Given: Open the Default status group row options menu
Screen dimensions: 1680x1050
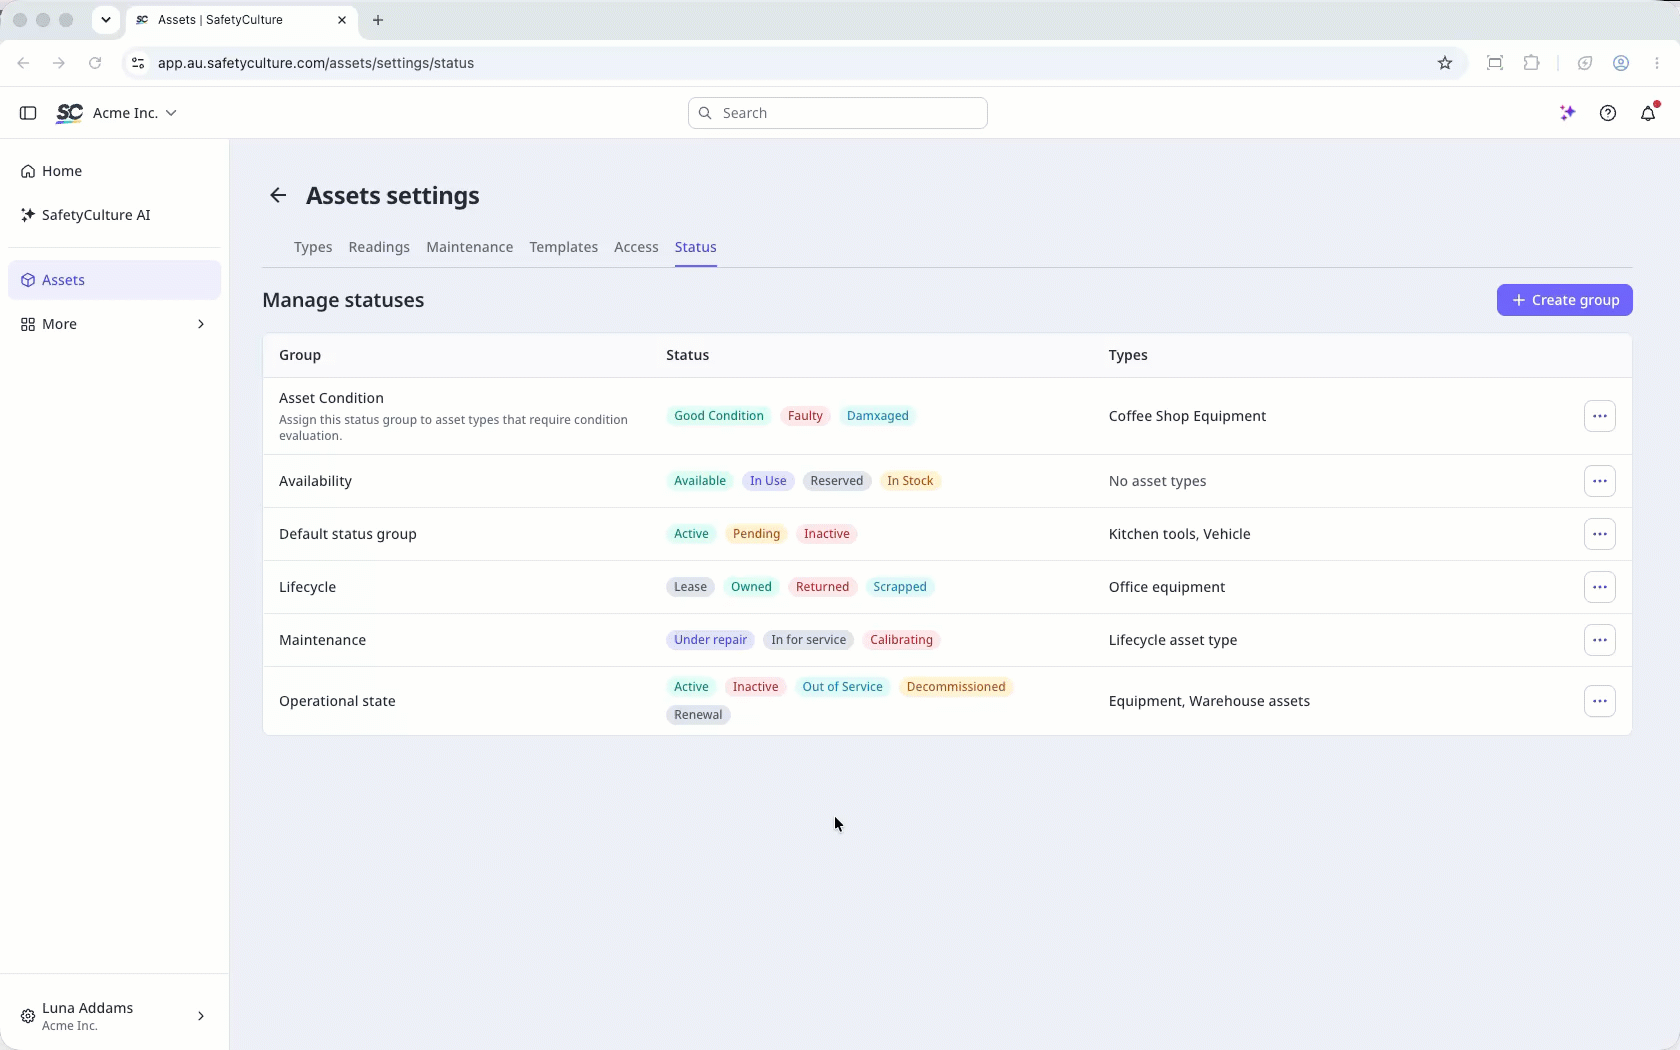Looking at the screenshot, I should pyautogui.click(x=1600, y=534).
